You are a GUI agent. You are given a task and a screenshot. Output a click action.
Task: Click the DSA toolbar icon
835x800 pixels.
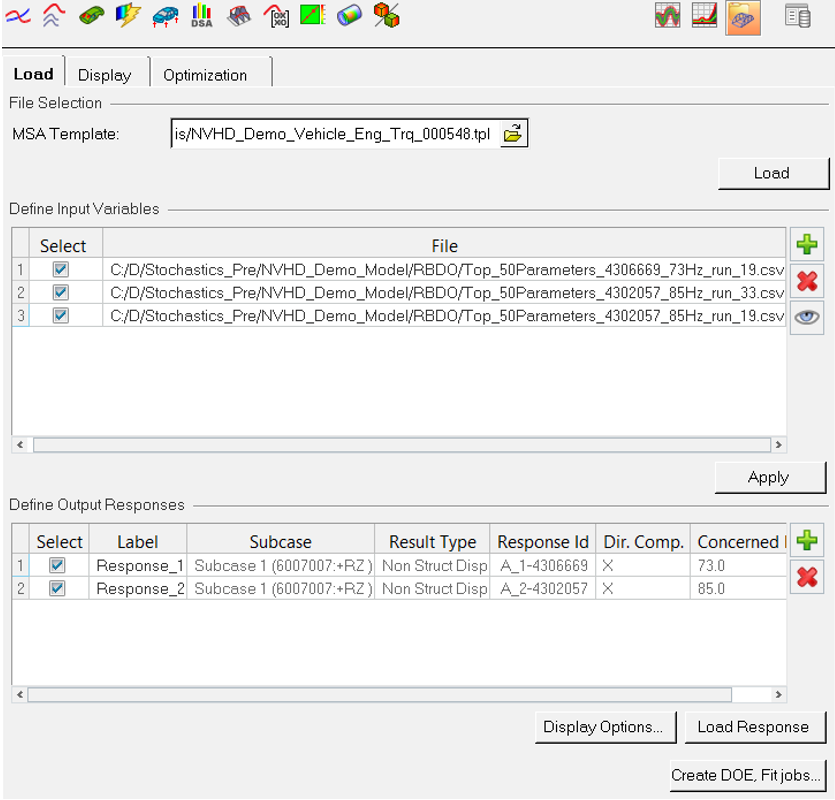(201, 15)
